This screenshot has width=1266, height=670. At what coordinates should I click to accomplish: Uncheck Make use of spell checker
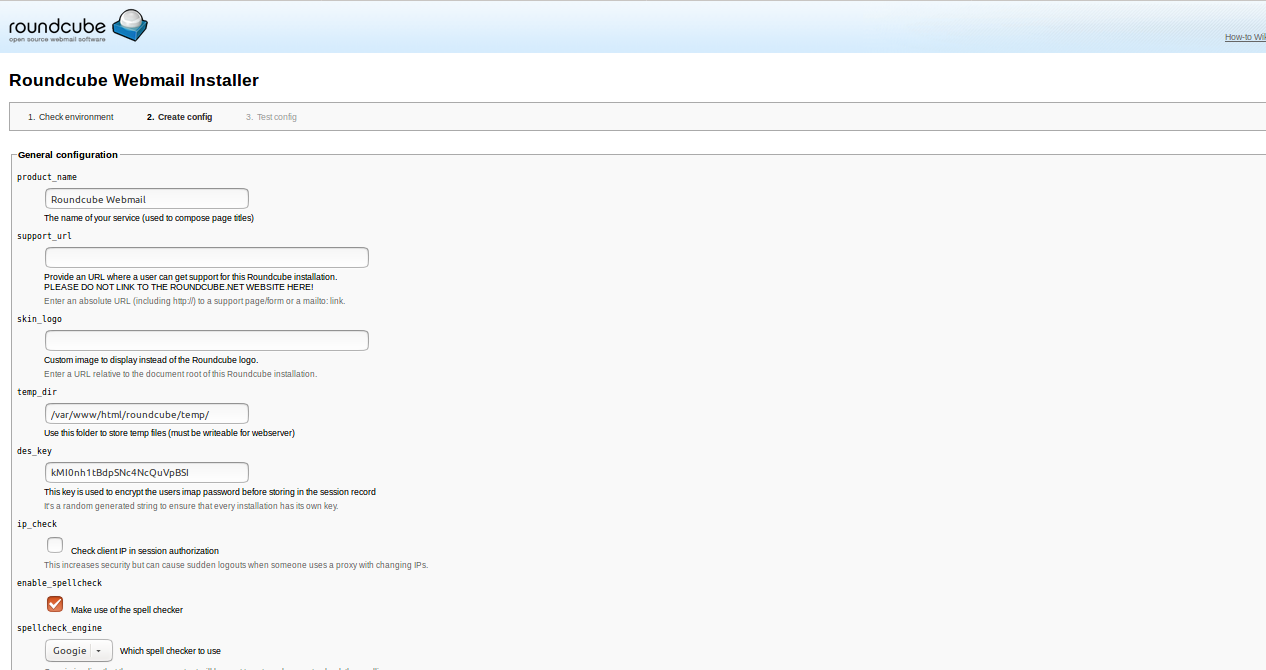pyautogui.click(x=55, y=603)
